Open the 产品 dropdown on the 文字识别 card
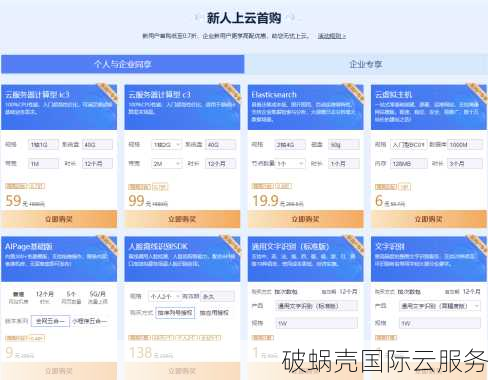This screenshot has width=488, height=380. click(440, 306)
